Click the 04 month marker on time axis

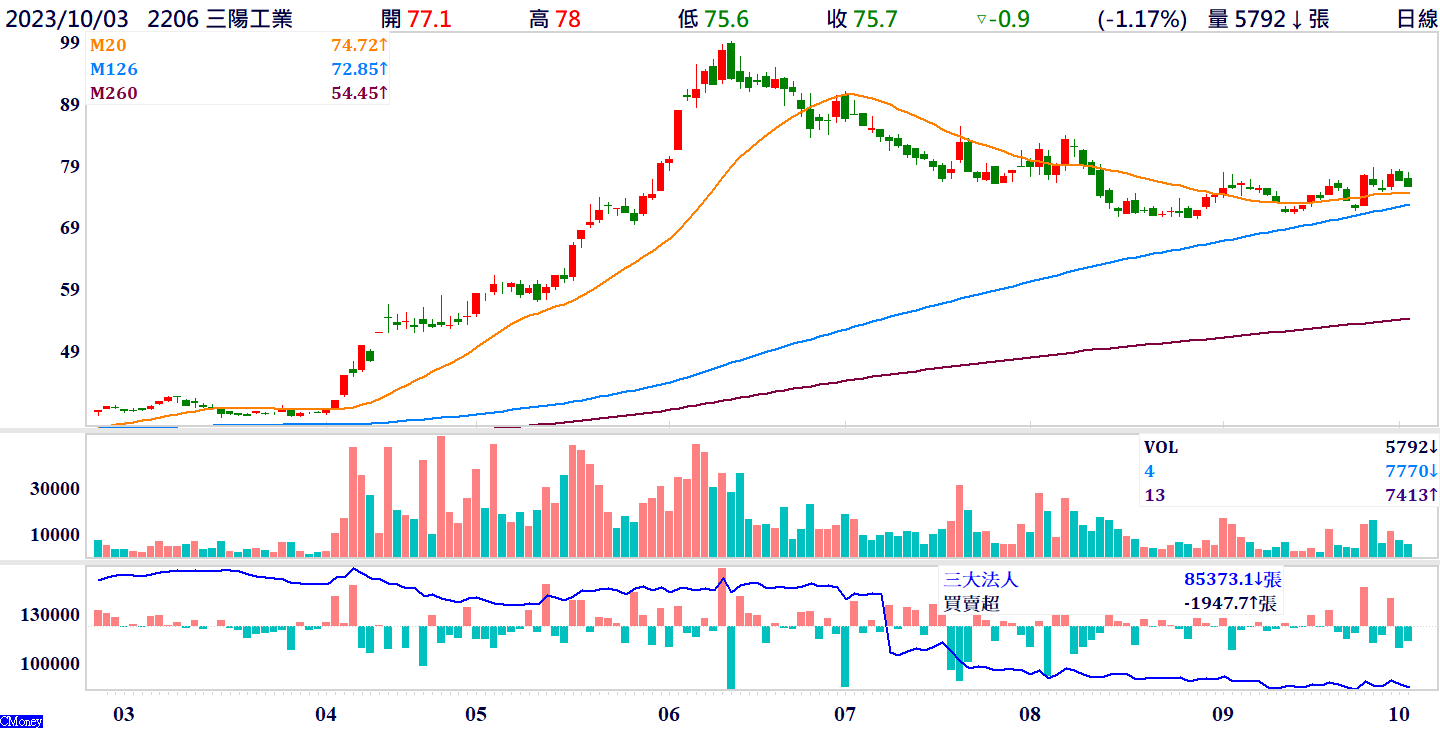click(x=325, y=714)
